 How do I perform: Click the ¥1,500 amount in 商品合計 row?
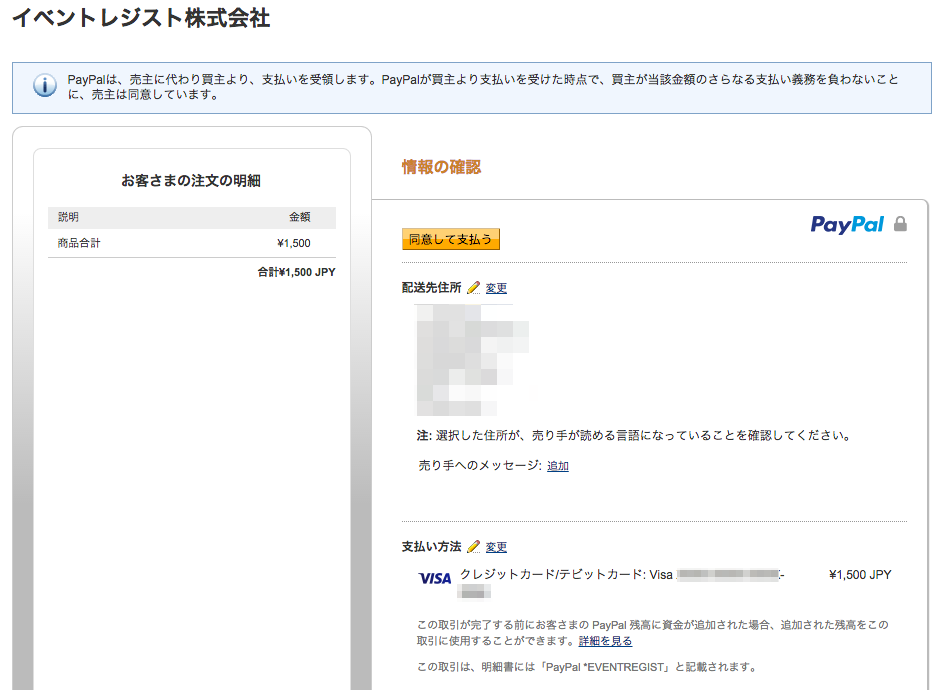294,243
